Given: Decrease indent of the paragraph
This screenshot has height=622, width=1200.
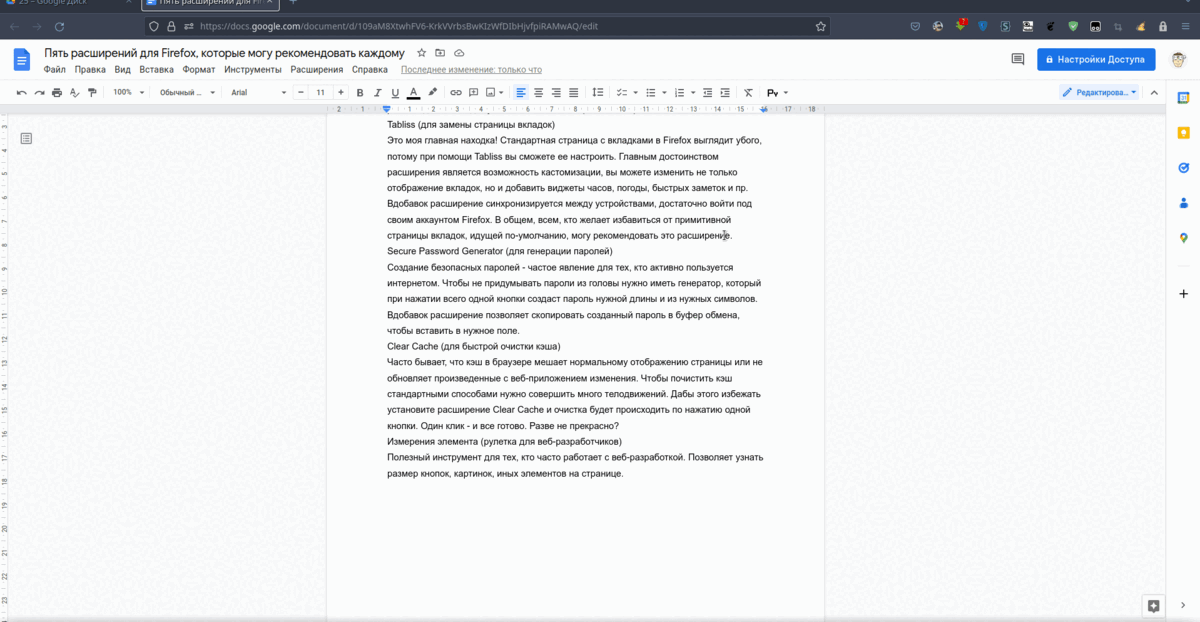Looking at the screenshot, I should pyautogui.click(x=708, y=92).
